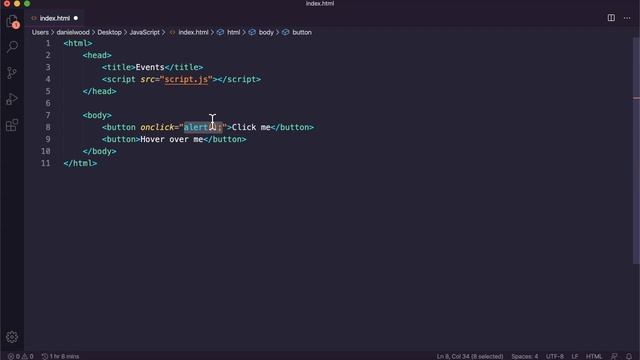Screen dimensions: 640x360
Task: Click the src attribute on line 4
Action: [147, 79]
